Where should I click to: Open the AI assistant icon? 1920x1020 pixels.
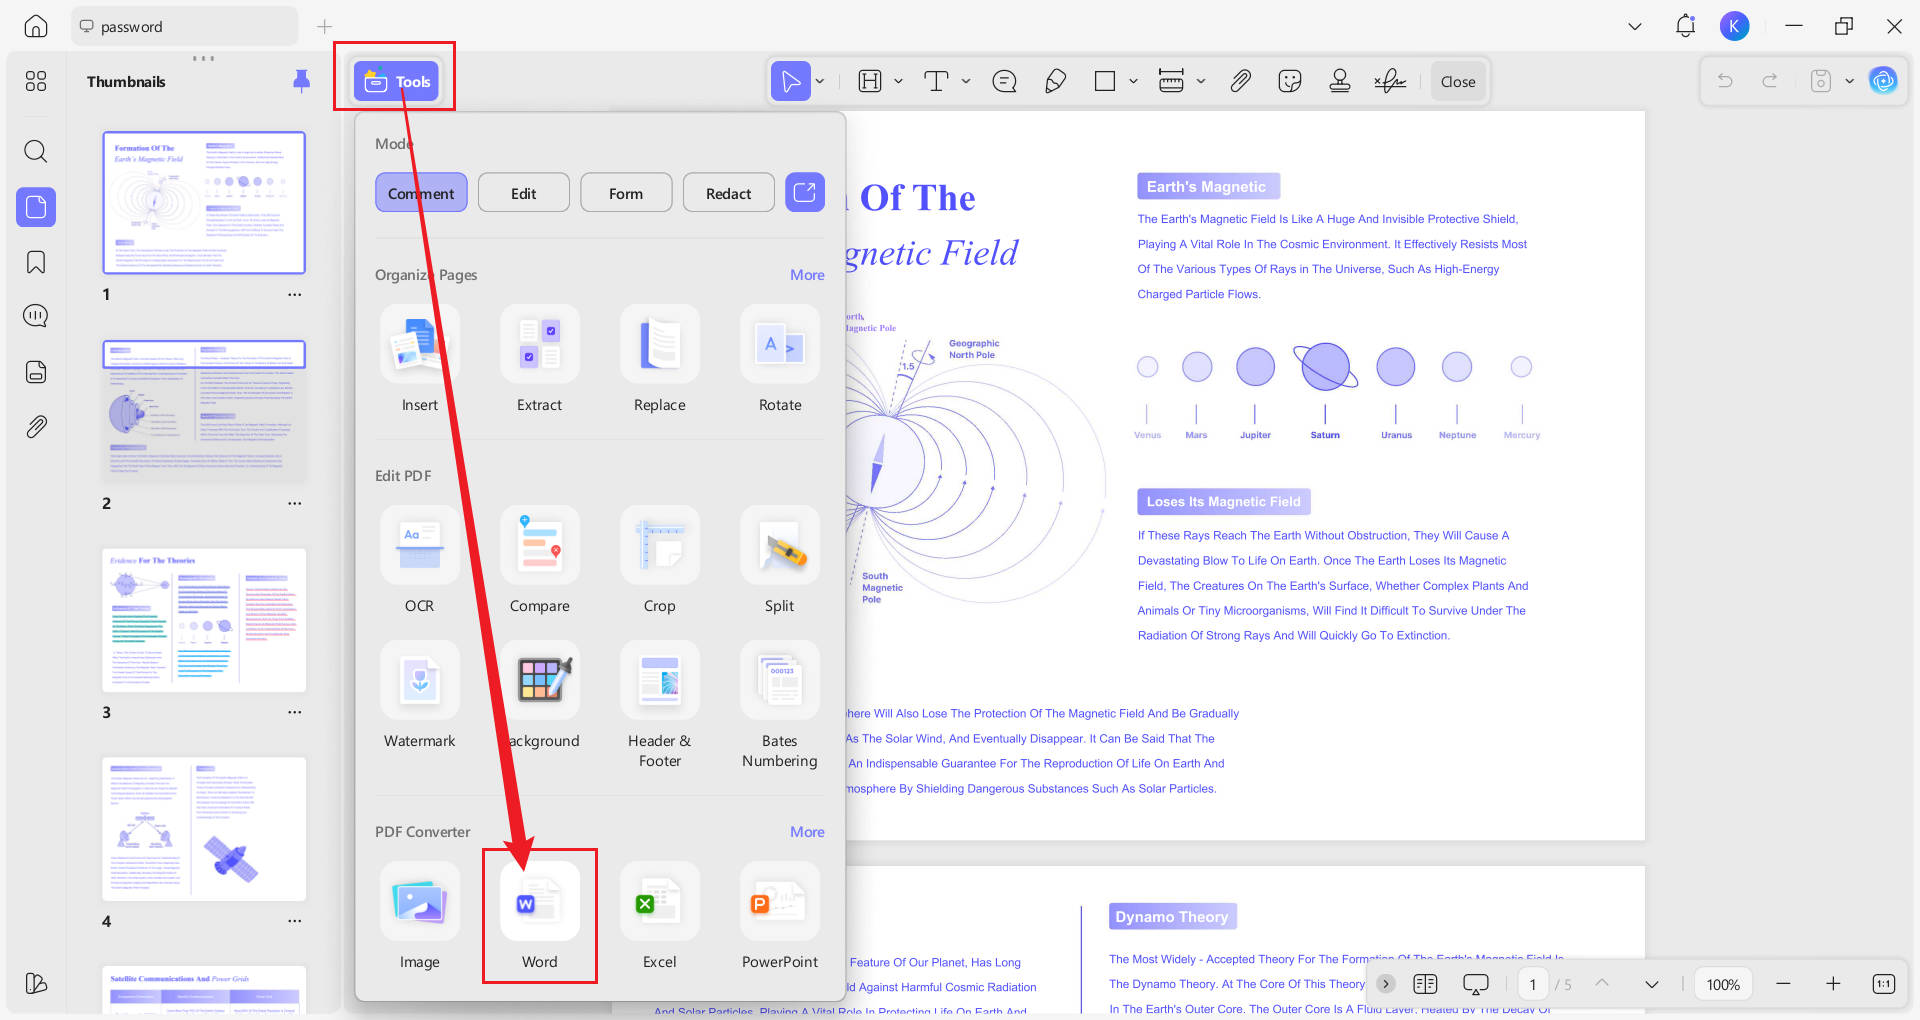[x=1883, y=81]
